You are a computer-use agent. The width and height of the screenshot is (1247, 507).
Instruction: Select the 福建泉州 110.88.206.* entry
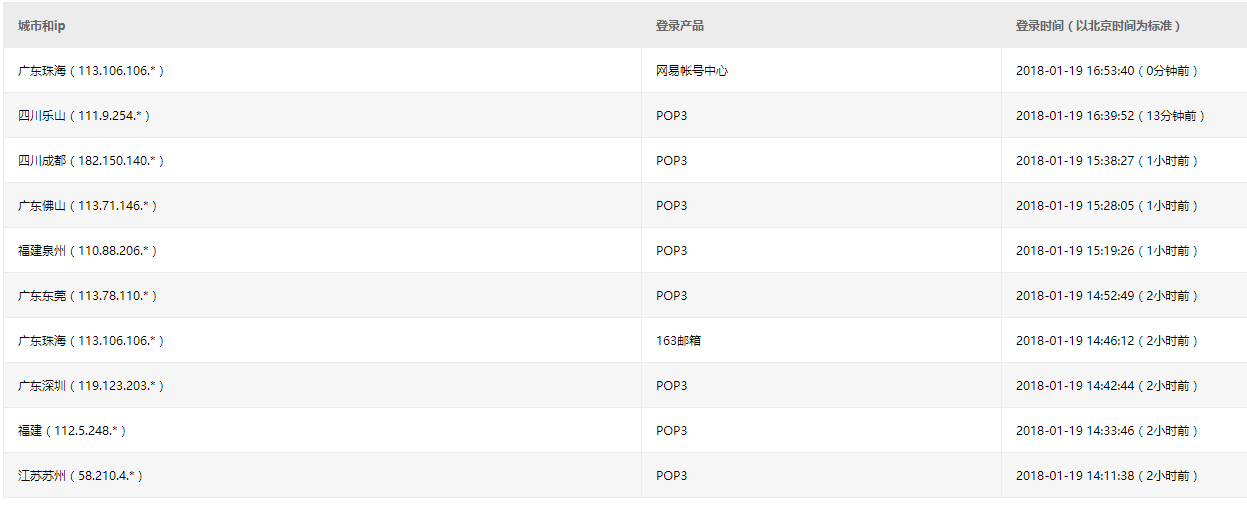[x=88, y=251]
